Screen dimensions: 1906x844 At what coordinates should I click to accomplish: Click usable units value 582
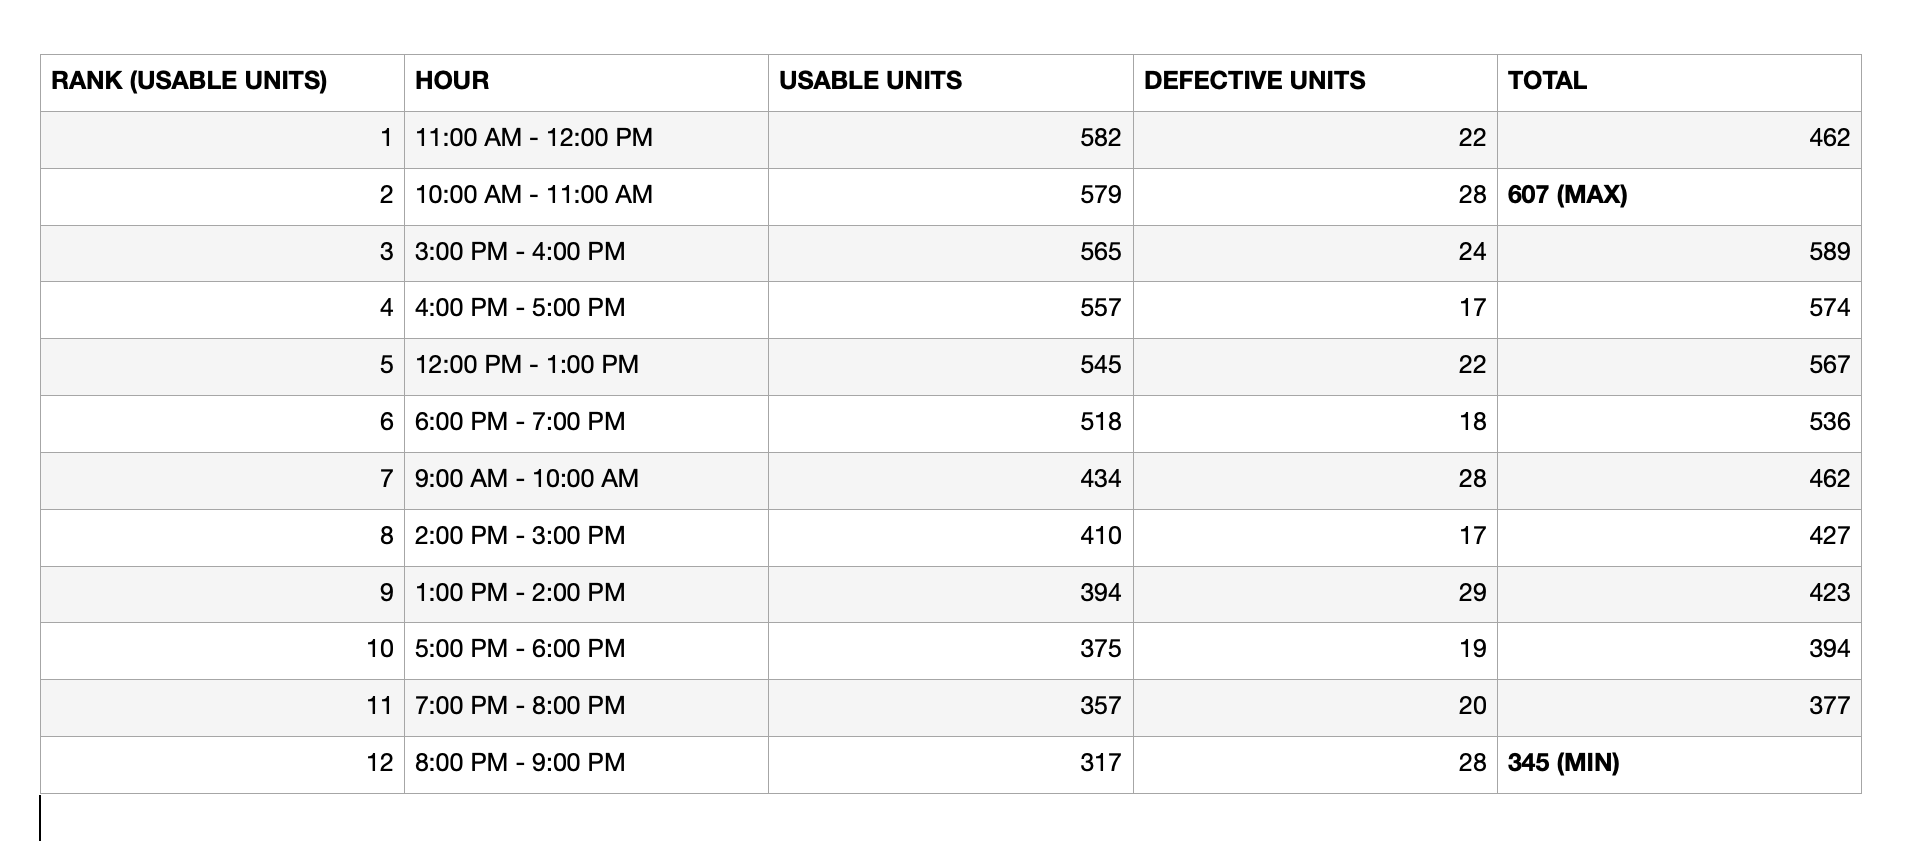tap(1100, 138)
